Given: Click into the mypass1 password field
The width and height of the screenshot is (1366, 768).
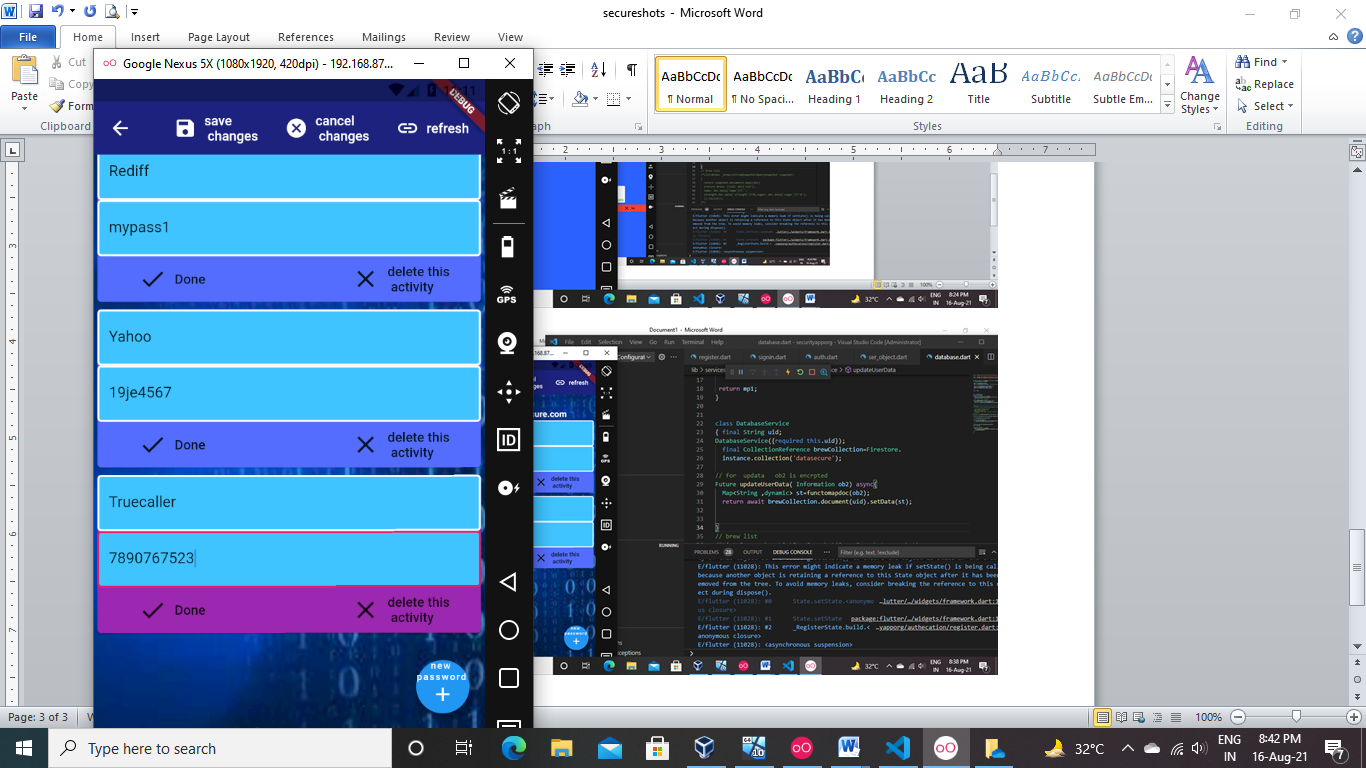Looking at the screenshot, I should [289, 227].
